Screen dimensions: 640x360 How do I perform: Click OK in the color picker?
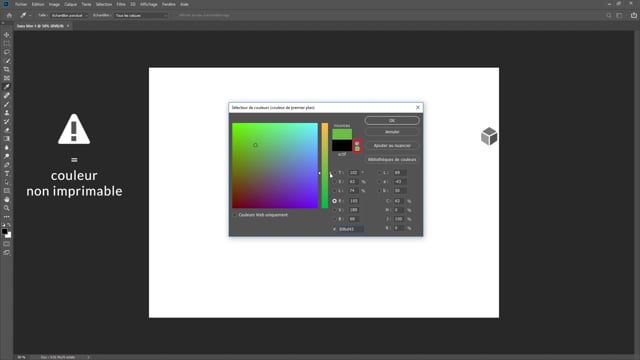pos(392,120)
